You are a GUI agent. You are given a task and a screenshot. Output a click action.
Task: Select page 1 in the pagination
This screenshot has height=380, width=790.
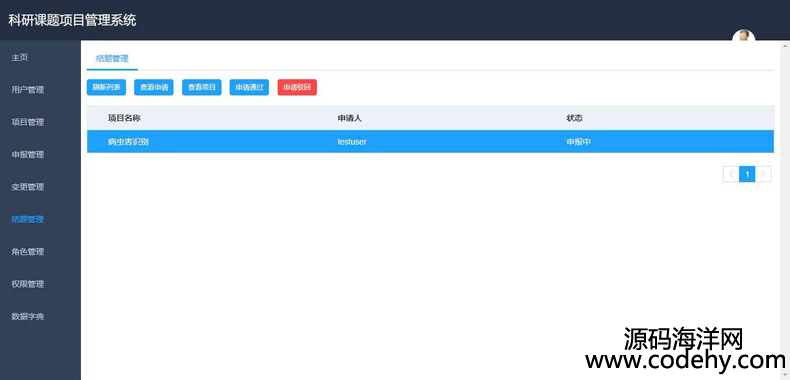747,174
